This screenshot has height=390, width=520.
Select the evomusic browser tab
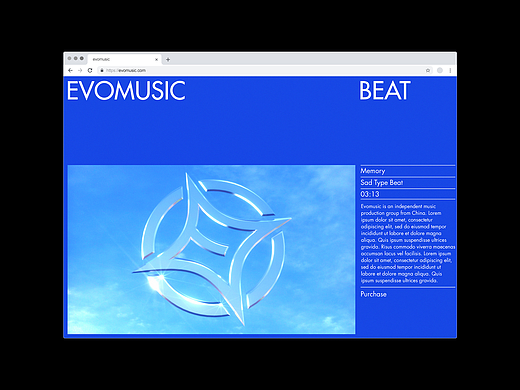click(125, 59)
